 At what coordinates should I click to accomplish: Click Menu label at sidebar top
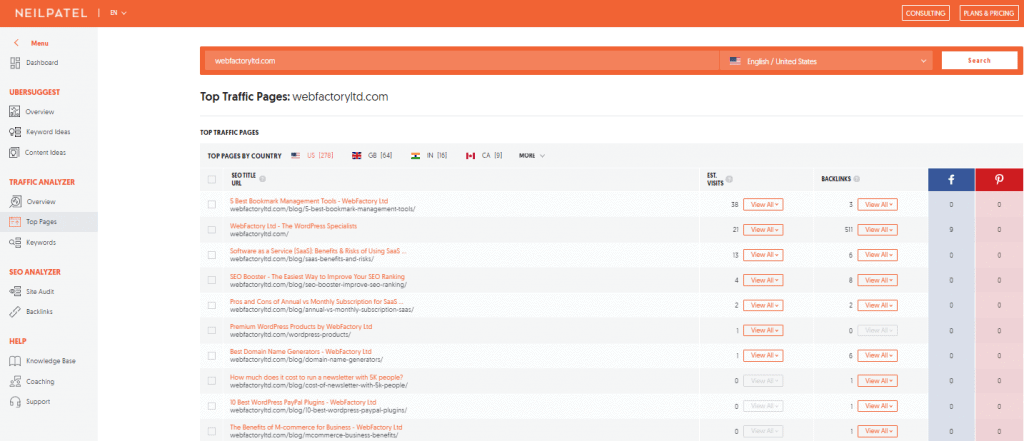coord(40,43)
